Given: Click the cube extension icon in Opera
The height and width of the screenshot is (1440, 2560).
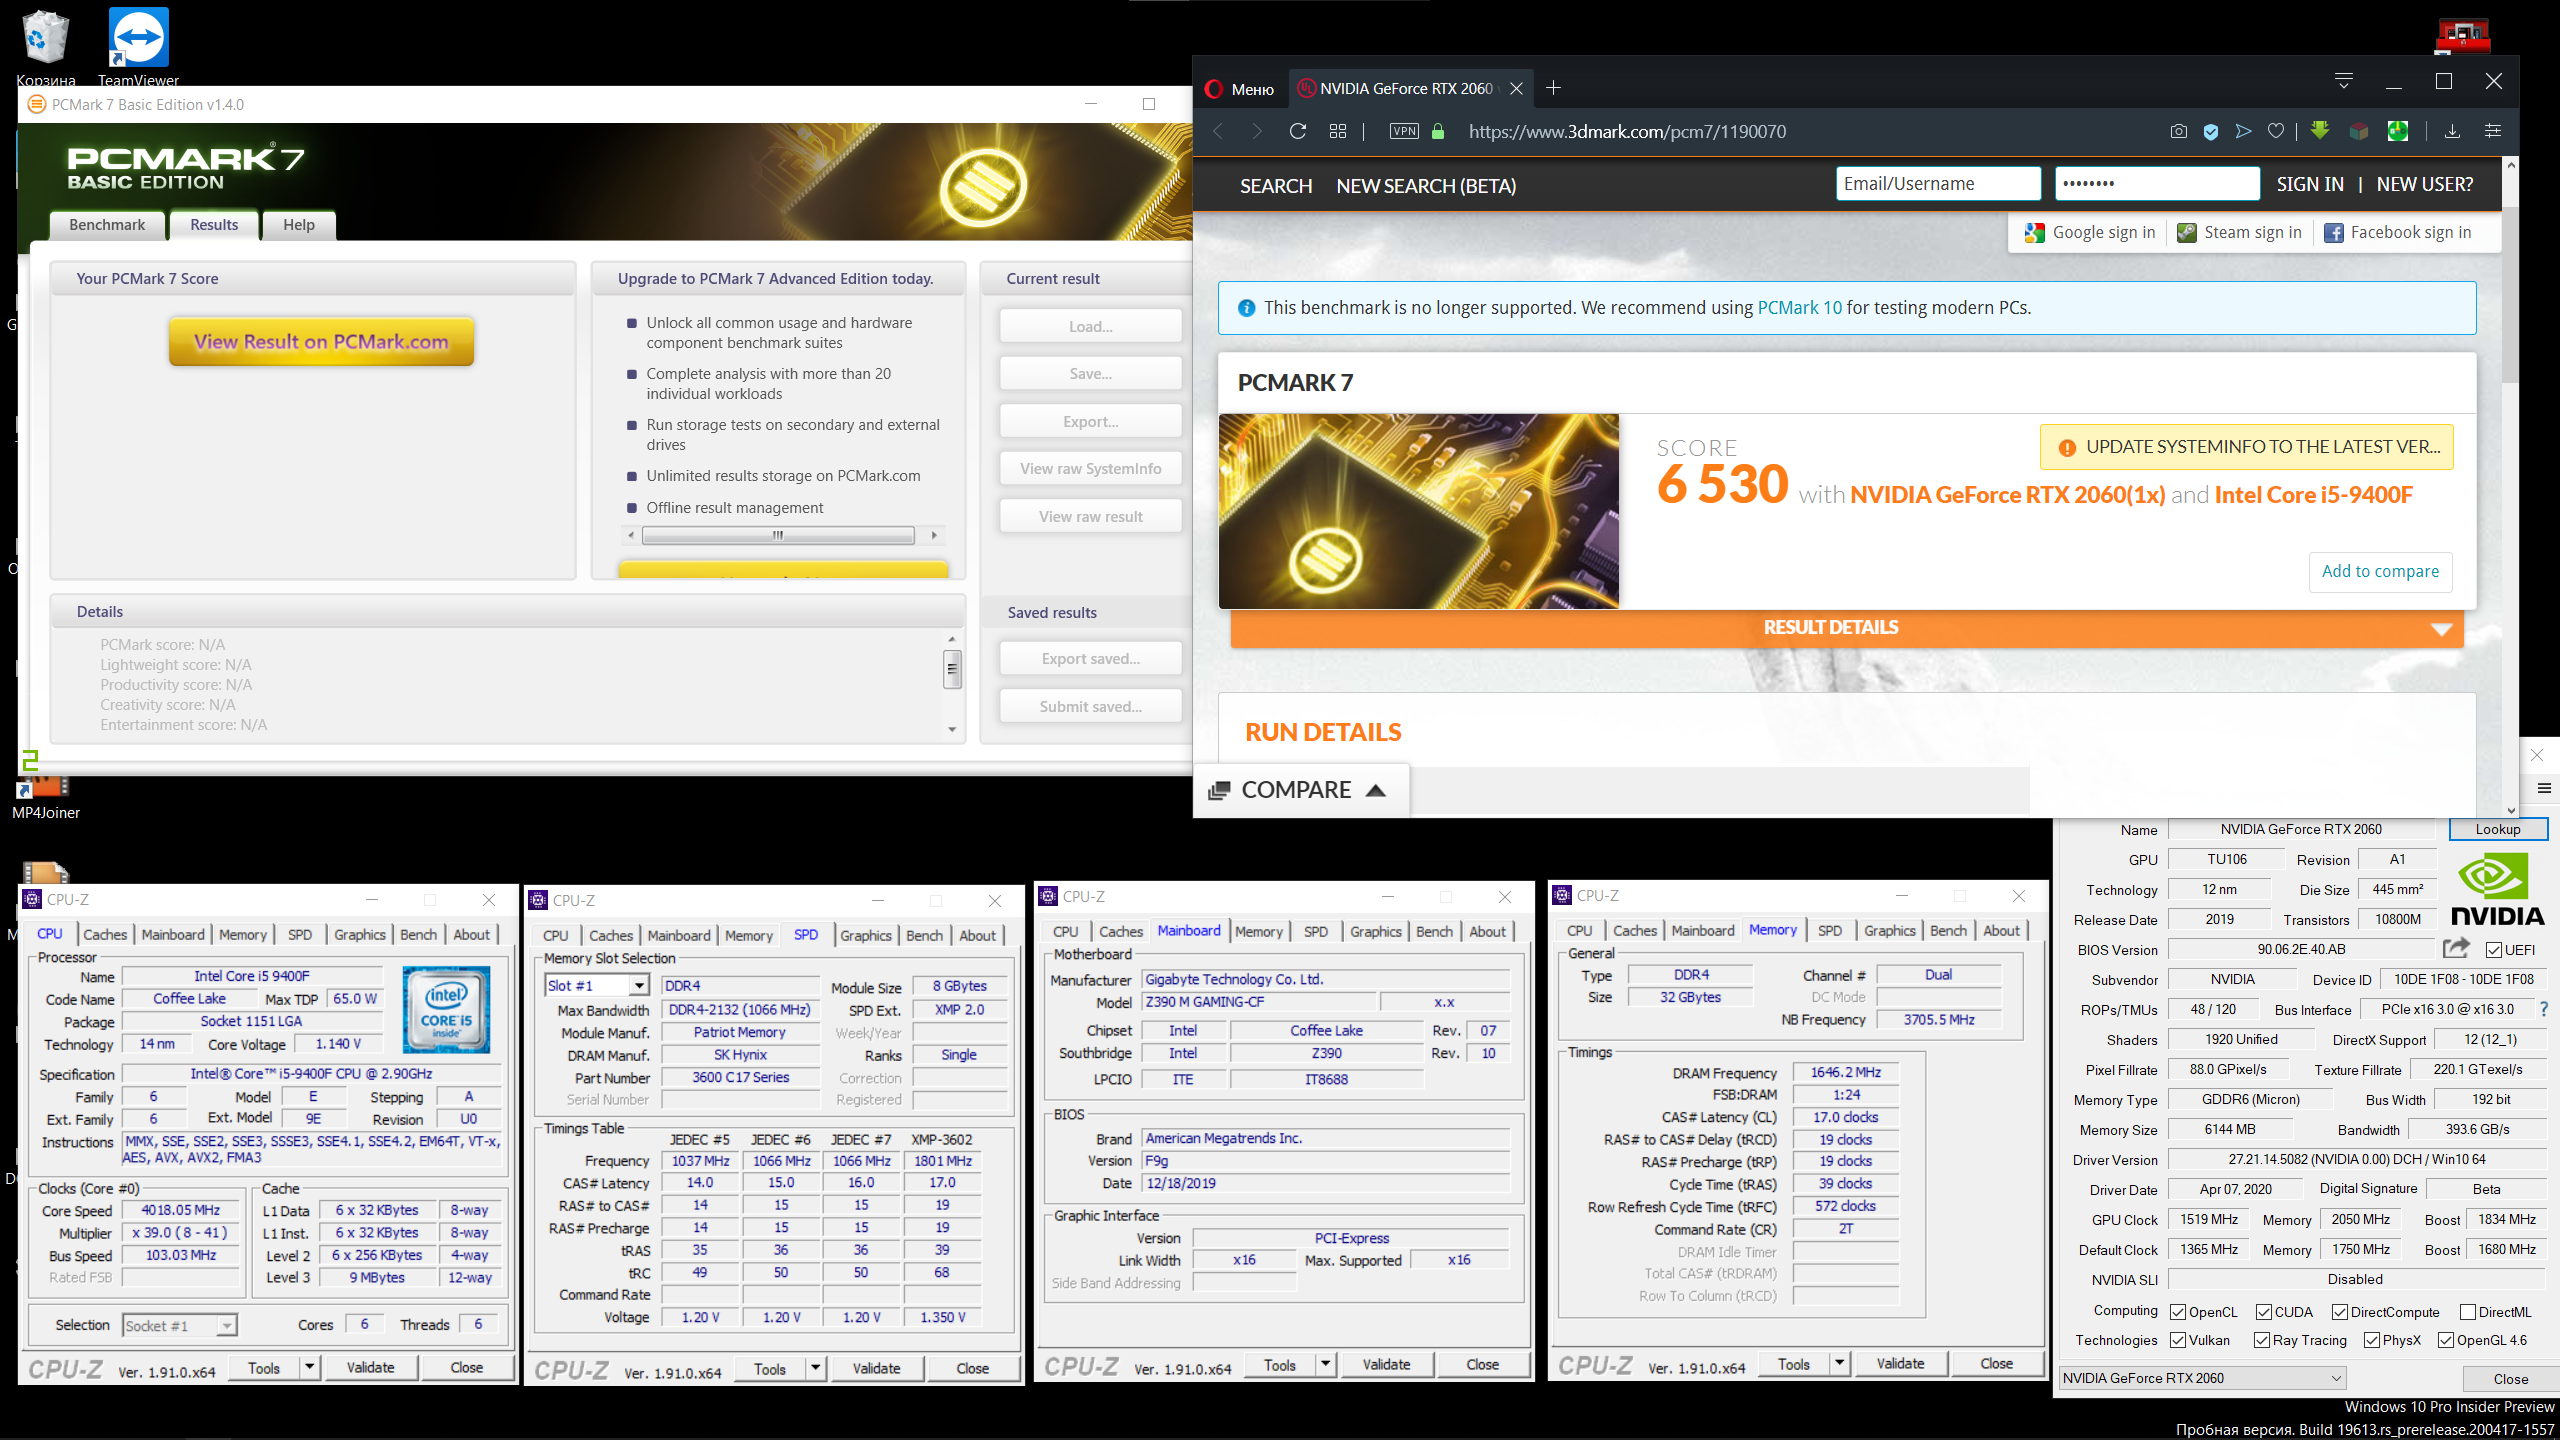Looking at the screenshot, I should 2359,131.
